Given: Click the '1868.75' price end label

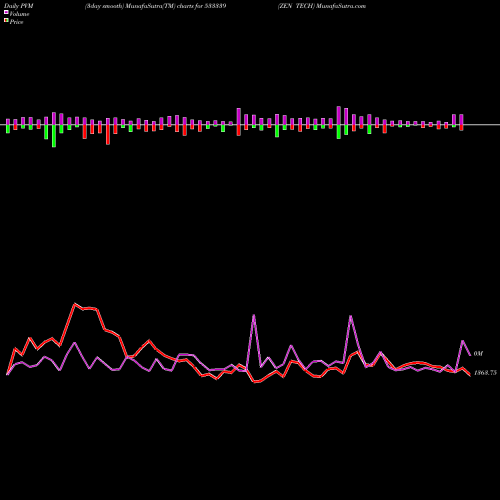Looking at the screenshot, I should (x=485, y=373).
